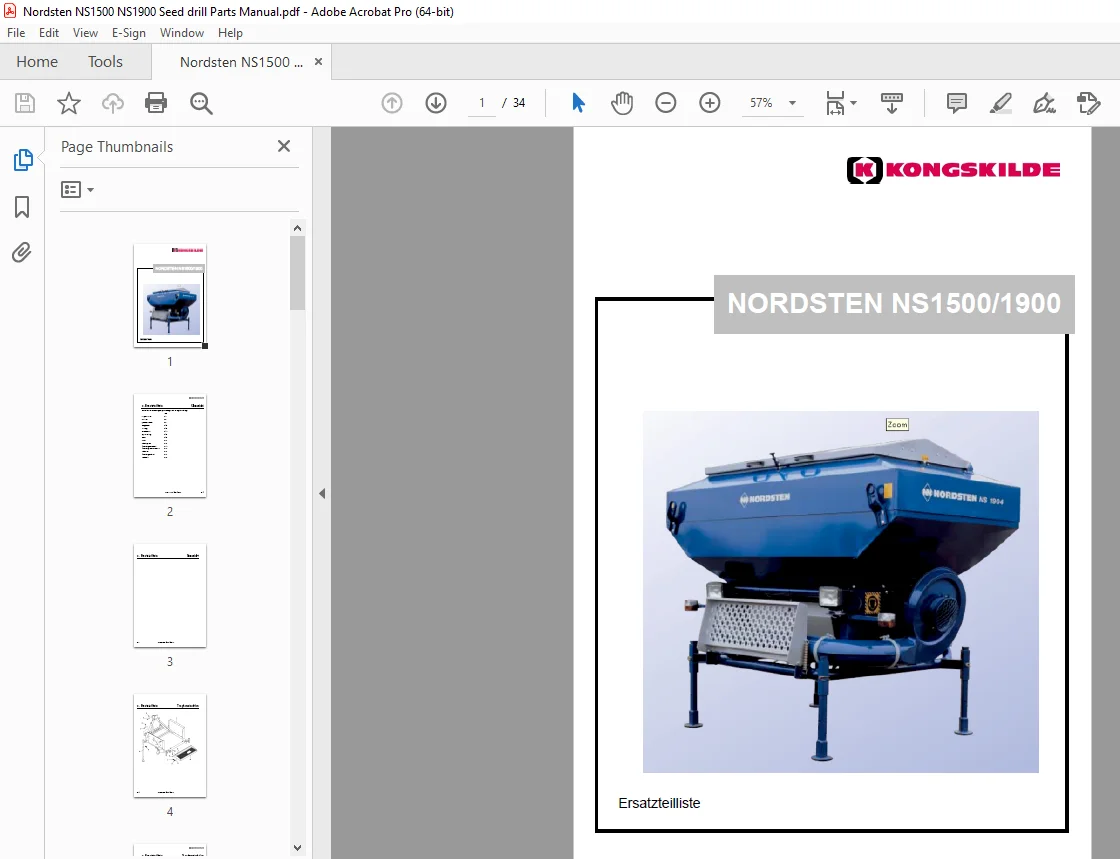Go to next page arrow
1120x859 pixels.
point(436,103)
